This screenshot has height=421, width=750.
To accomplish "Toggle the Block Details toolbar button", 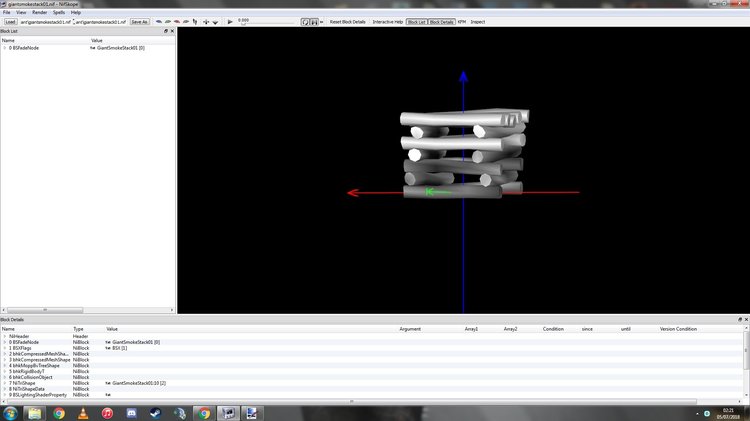I will coord(441,22).
